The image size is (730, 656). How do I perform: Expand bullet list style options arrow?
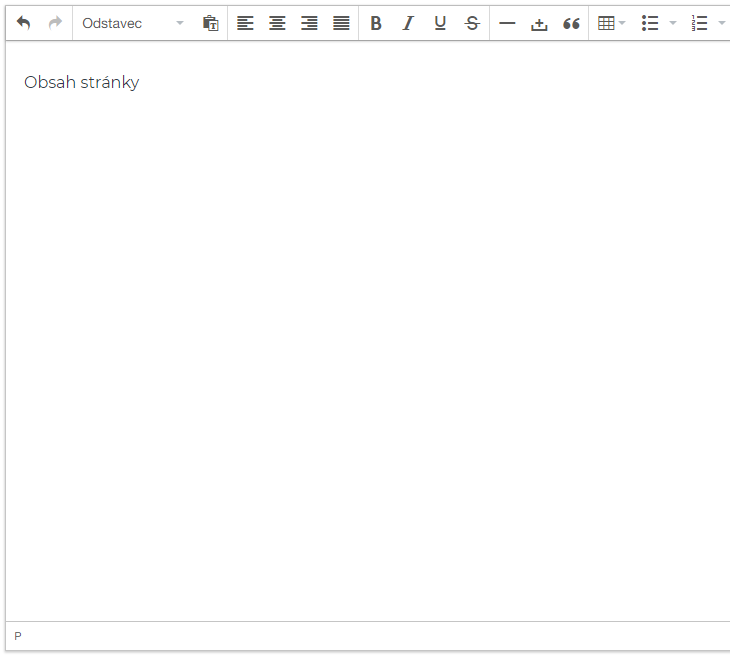click(673, 23)
